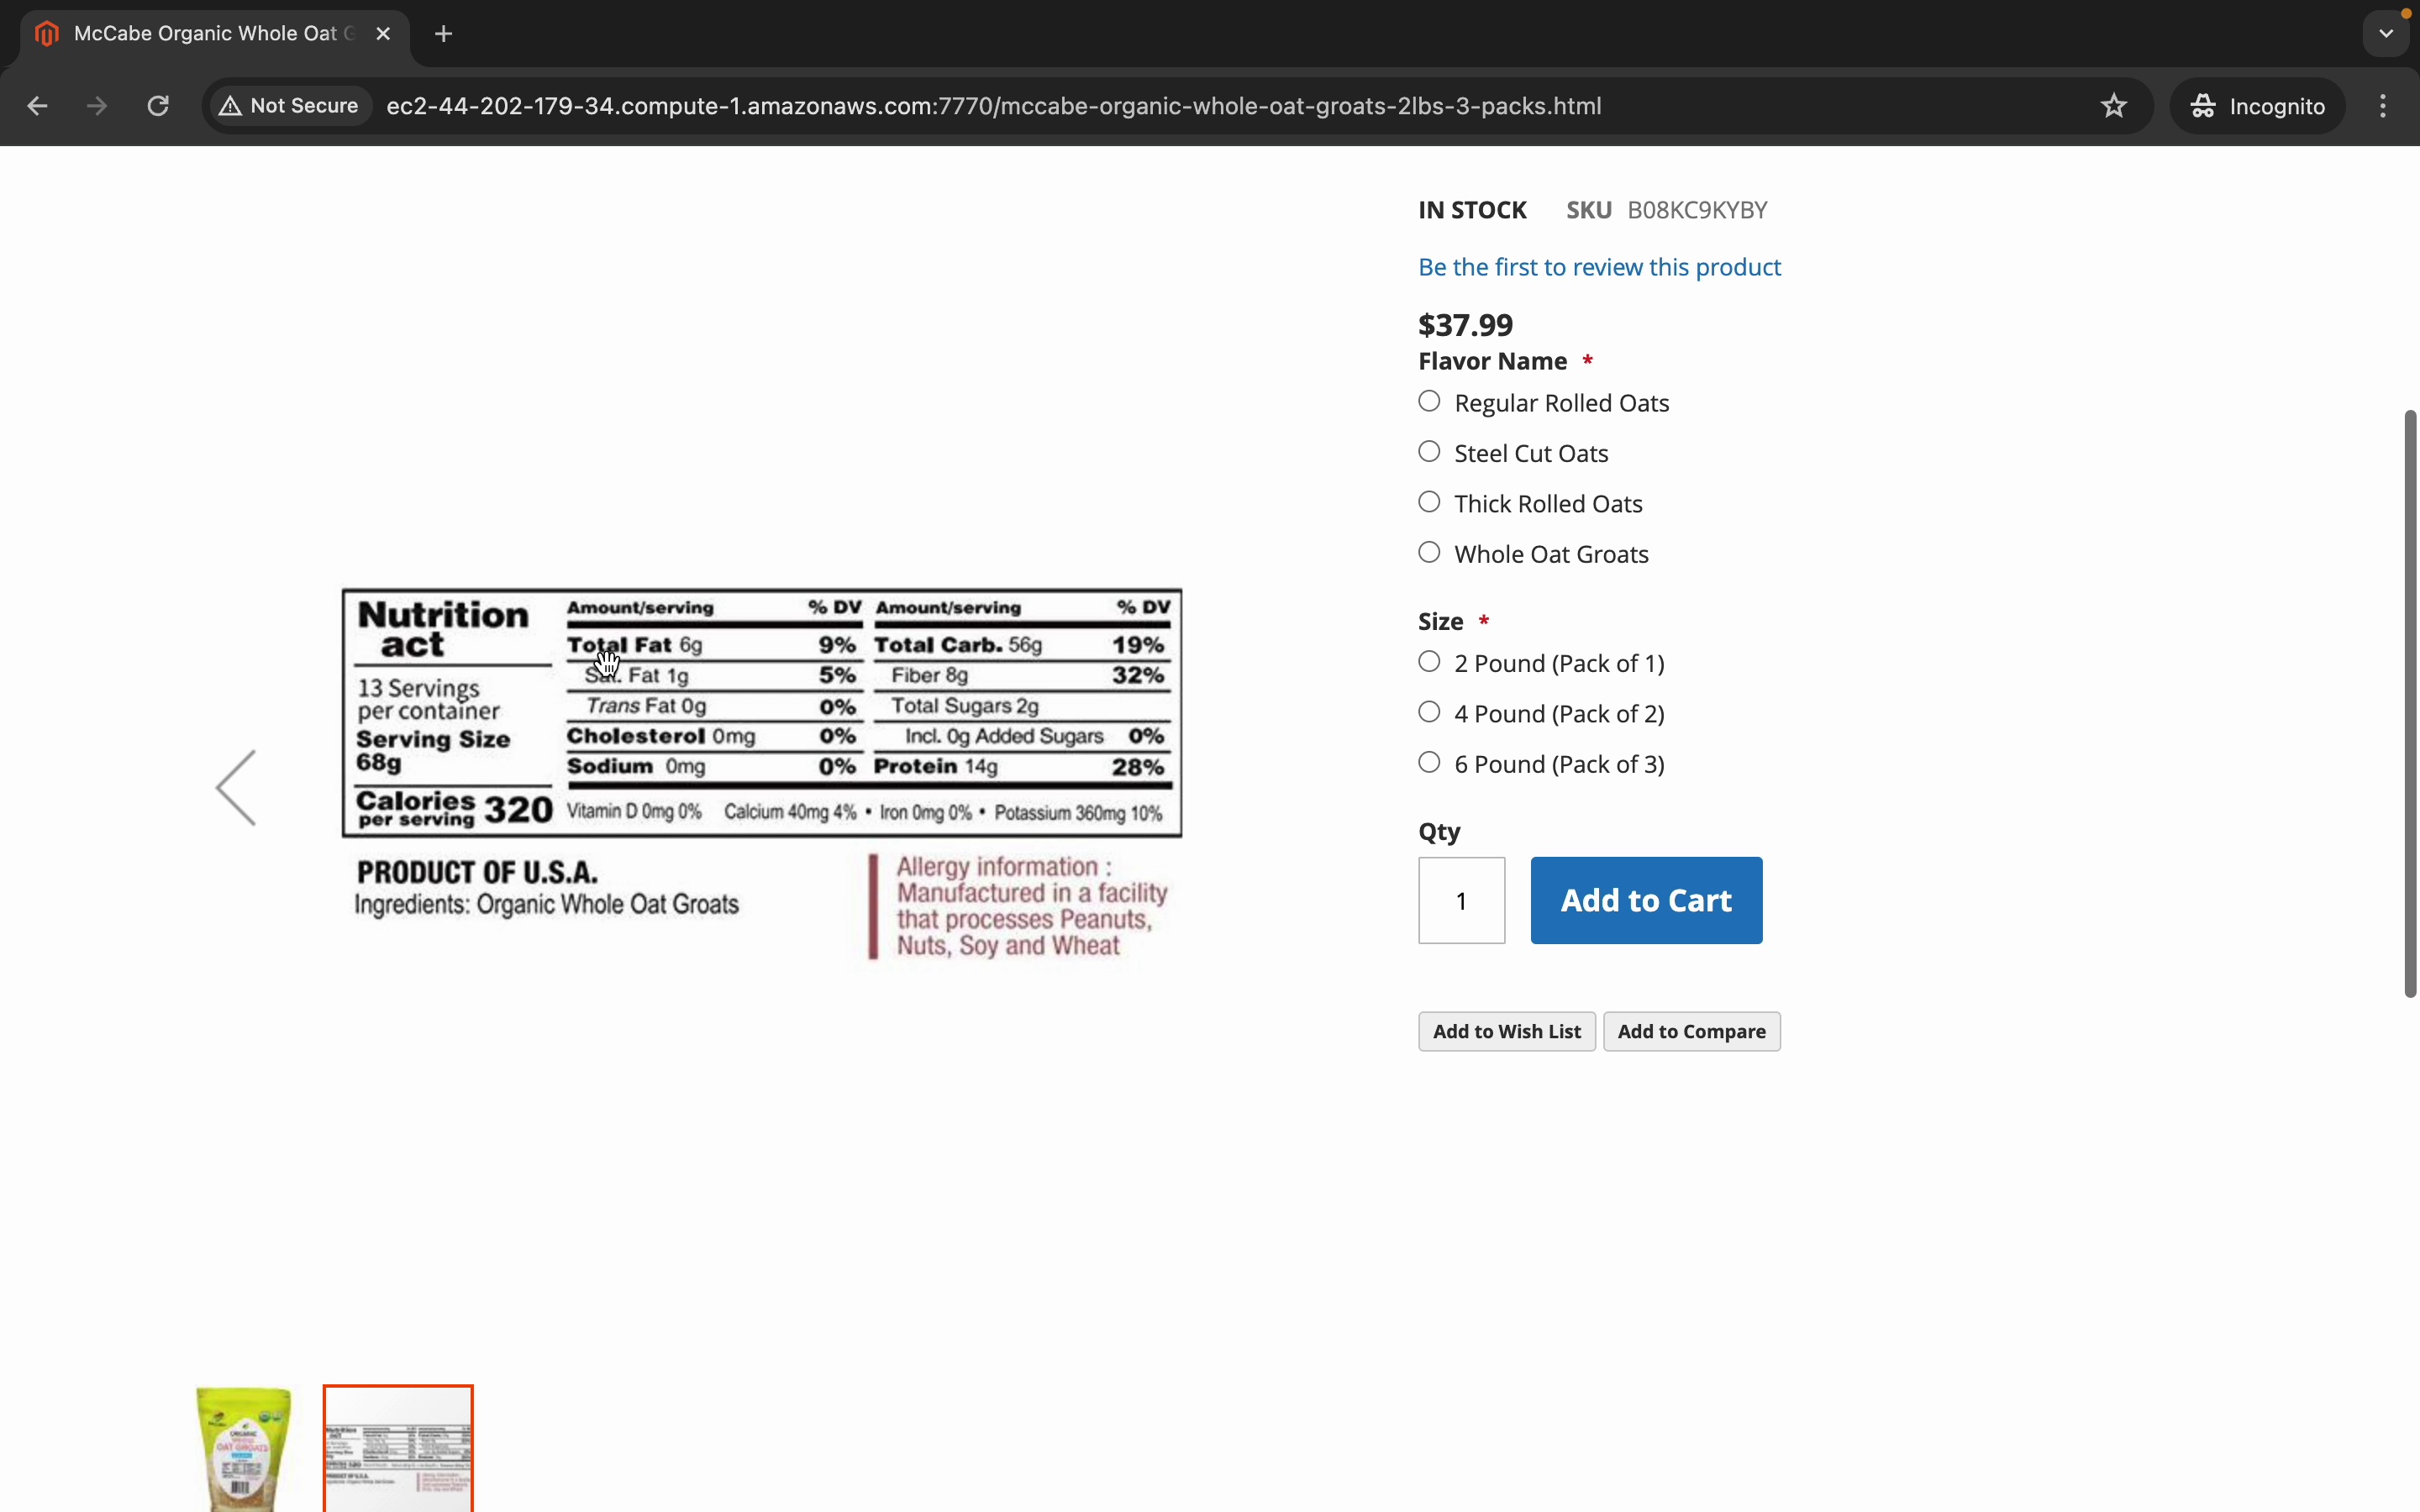
Task: Open a new browser tab
Action: (x=445, y=34)
